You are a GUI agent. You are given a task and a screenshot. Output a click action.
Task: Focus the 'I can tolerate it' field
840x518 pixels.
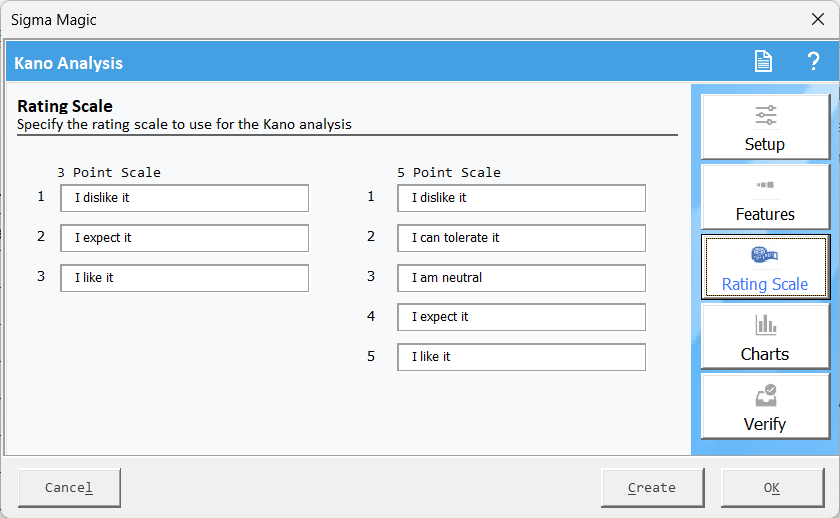pos(520,238)
